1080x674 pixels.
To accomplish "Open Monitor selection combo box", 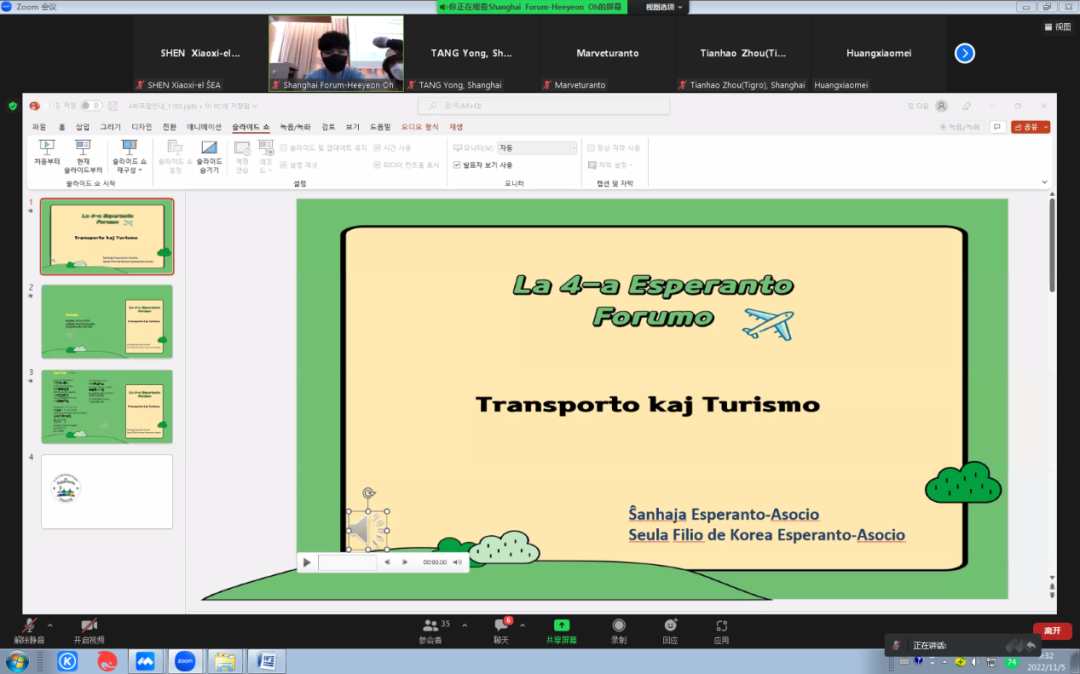I will [x=537, y=148].
